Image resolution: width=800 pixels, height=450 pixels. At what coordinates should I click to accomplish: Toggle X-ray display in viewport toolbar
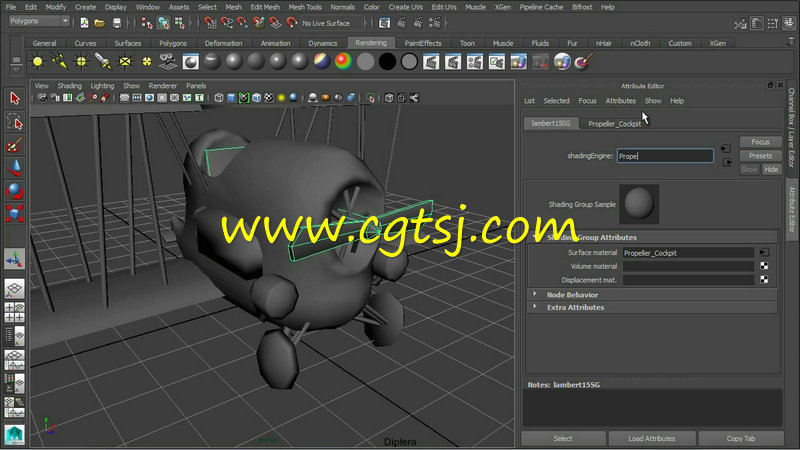tap(389, 98)
